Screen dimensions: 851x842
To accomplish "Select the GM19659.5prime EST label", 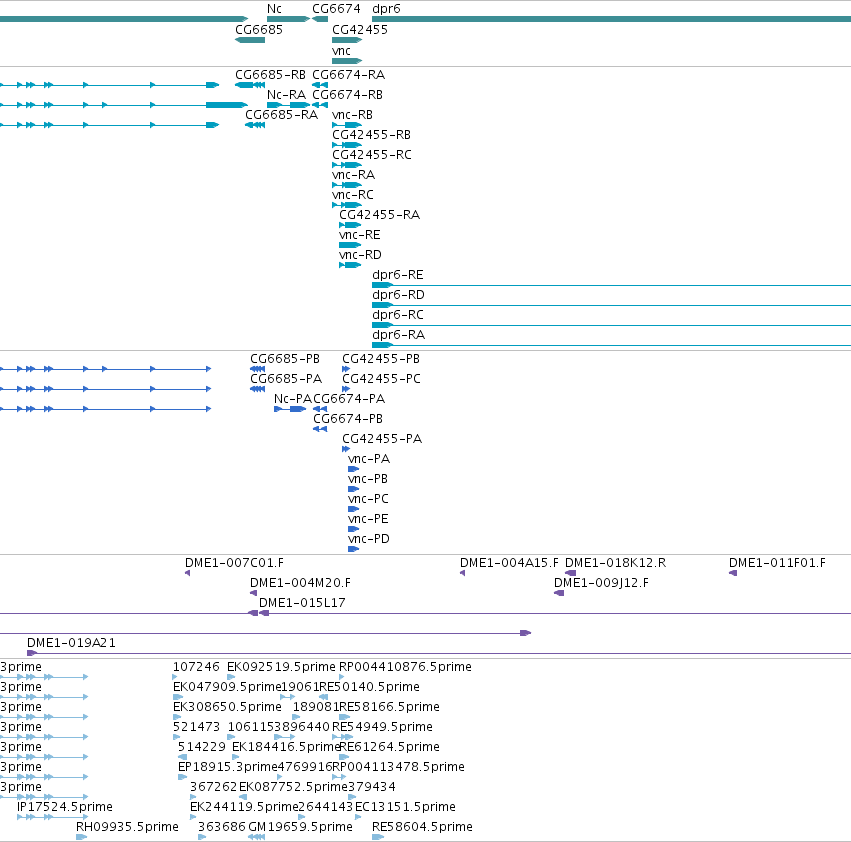I will click(x=300, y=827).
